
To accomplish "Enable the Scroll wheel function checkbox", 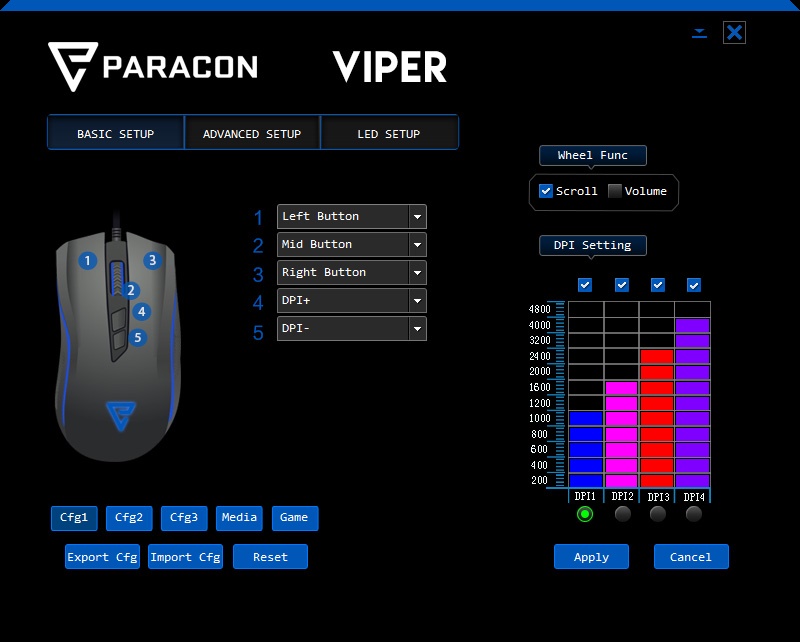I will pos(546,191).
